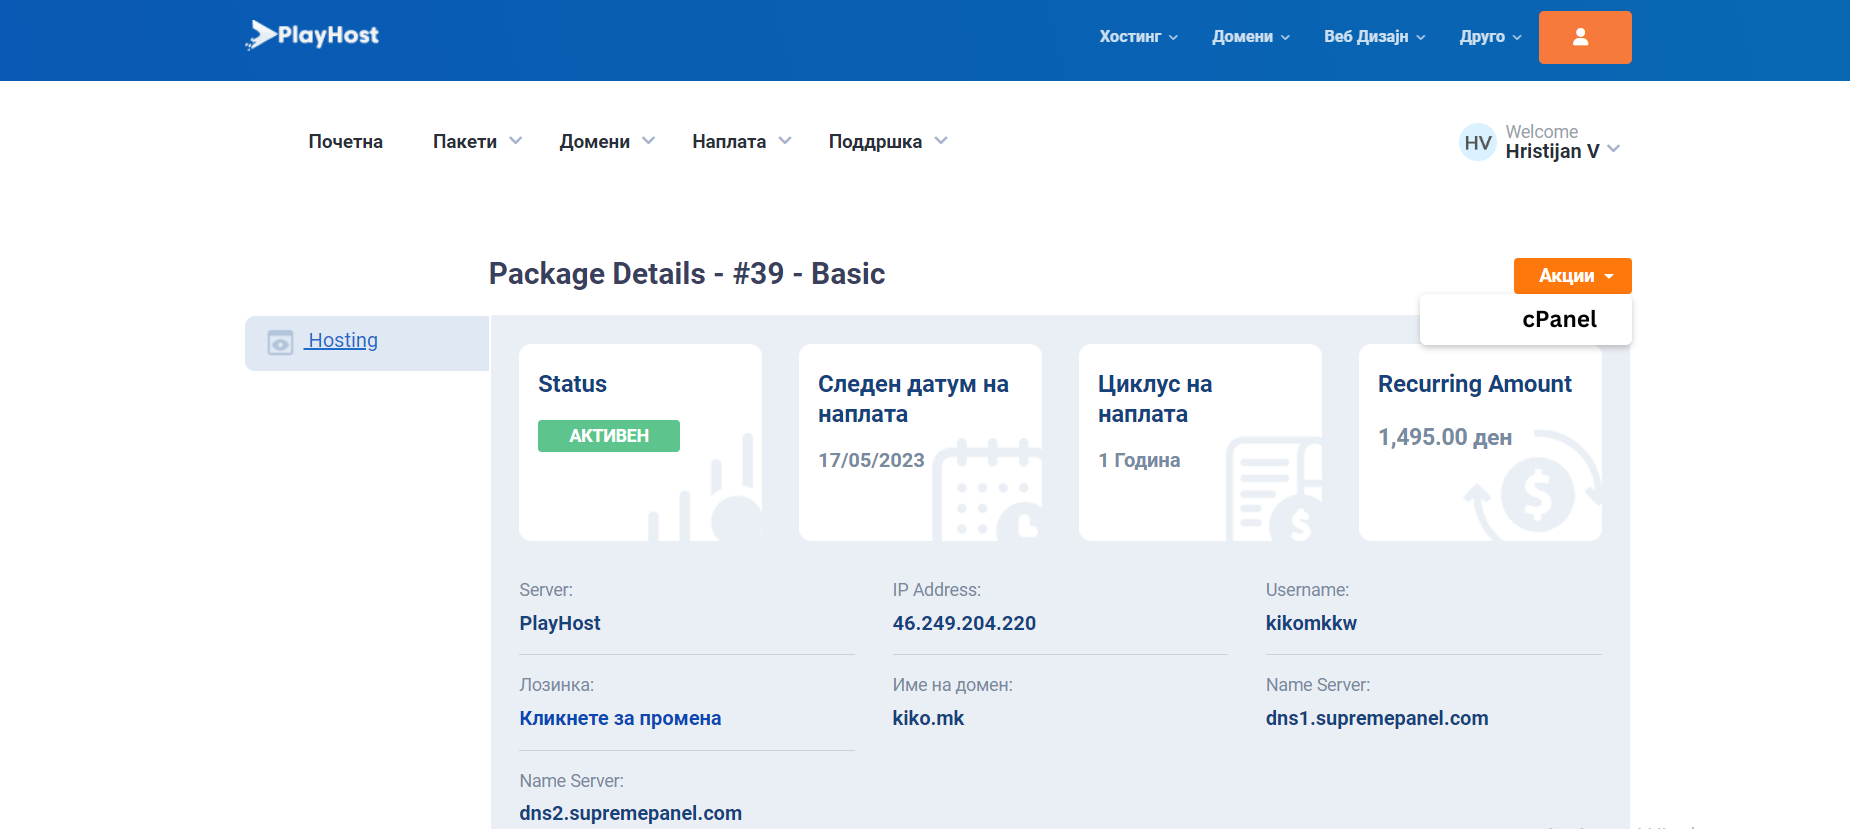Open the Наплата submenu
The width and height of the screenshot is (1850, 829).
pyautogui.click(x=741, y=142)
